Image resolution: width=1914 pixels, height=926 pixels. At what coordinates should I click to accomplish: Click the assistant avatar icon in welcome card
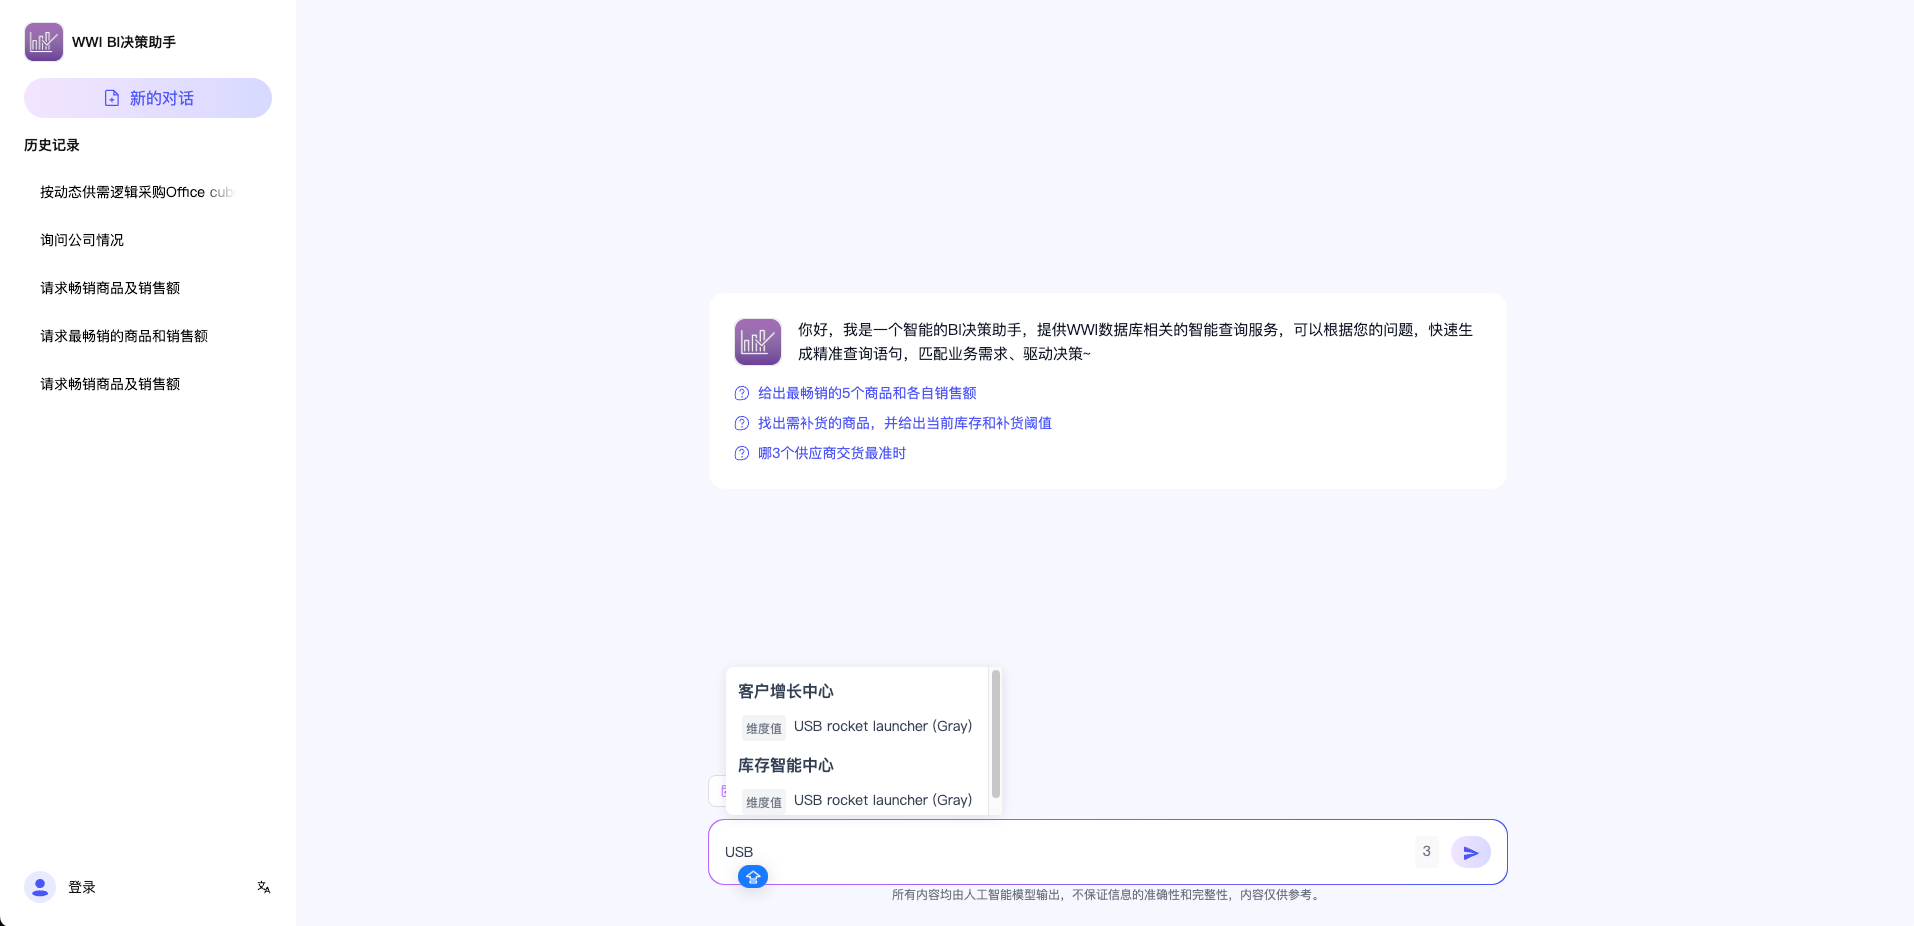(x=758, y=342)
